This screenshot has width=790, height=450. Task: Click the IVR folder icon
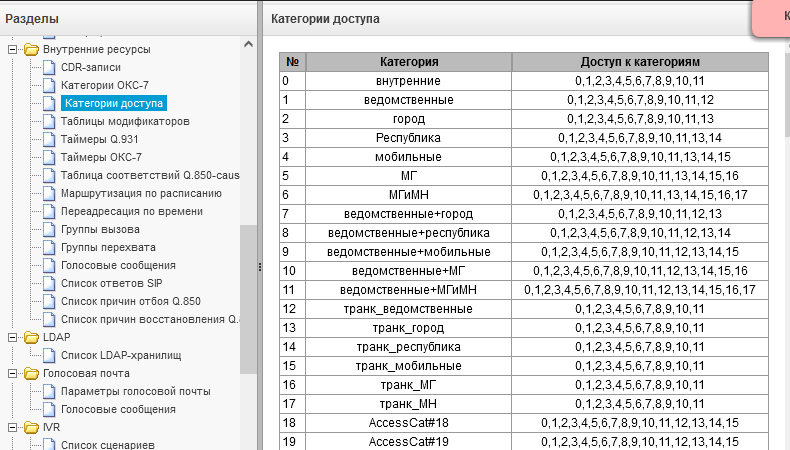click(x=31, y=427)
